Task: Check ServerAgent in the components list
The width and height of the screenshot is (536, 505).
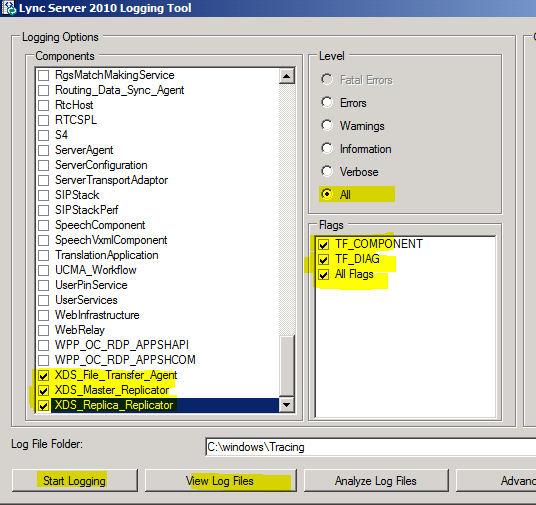Action: [x=43, y=150]
